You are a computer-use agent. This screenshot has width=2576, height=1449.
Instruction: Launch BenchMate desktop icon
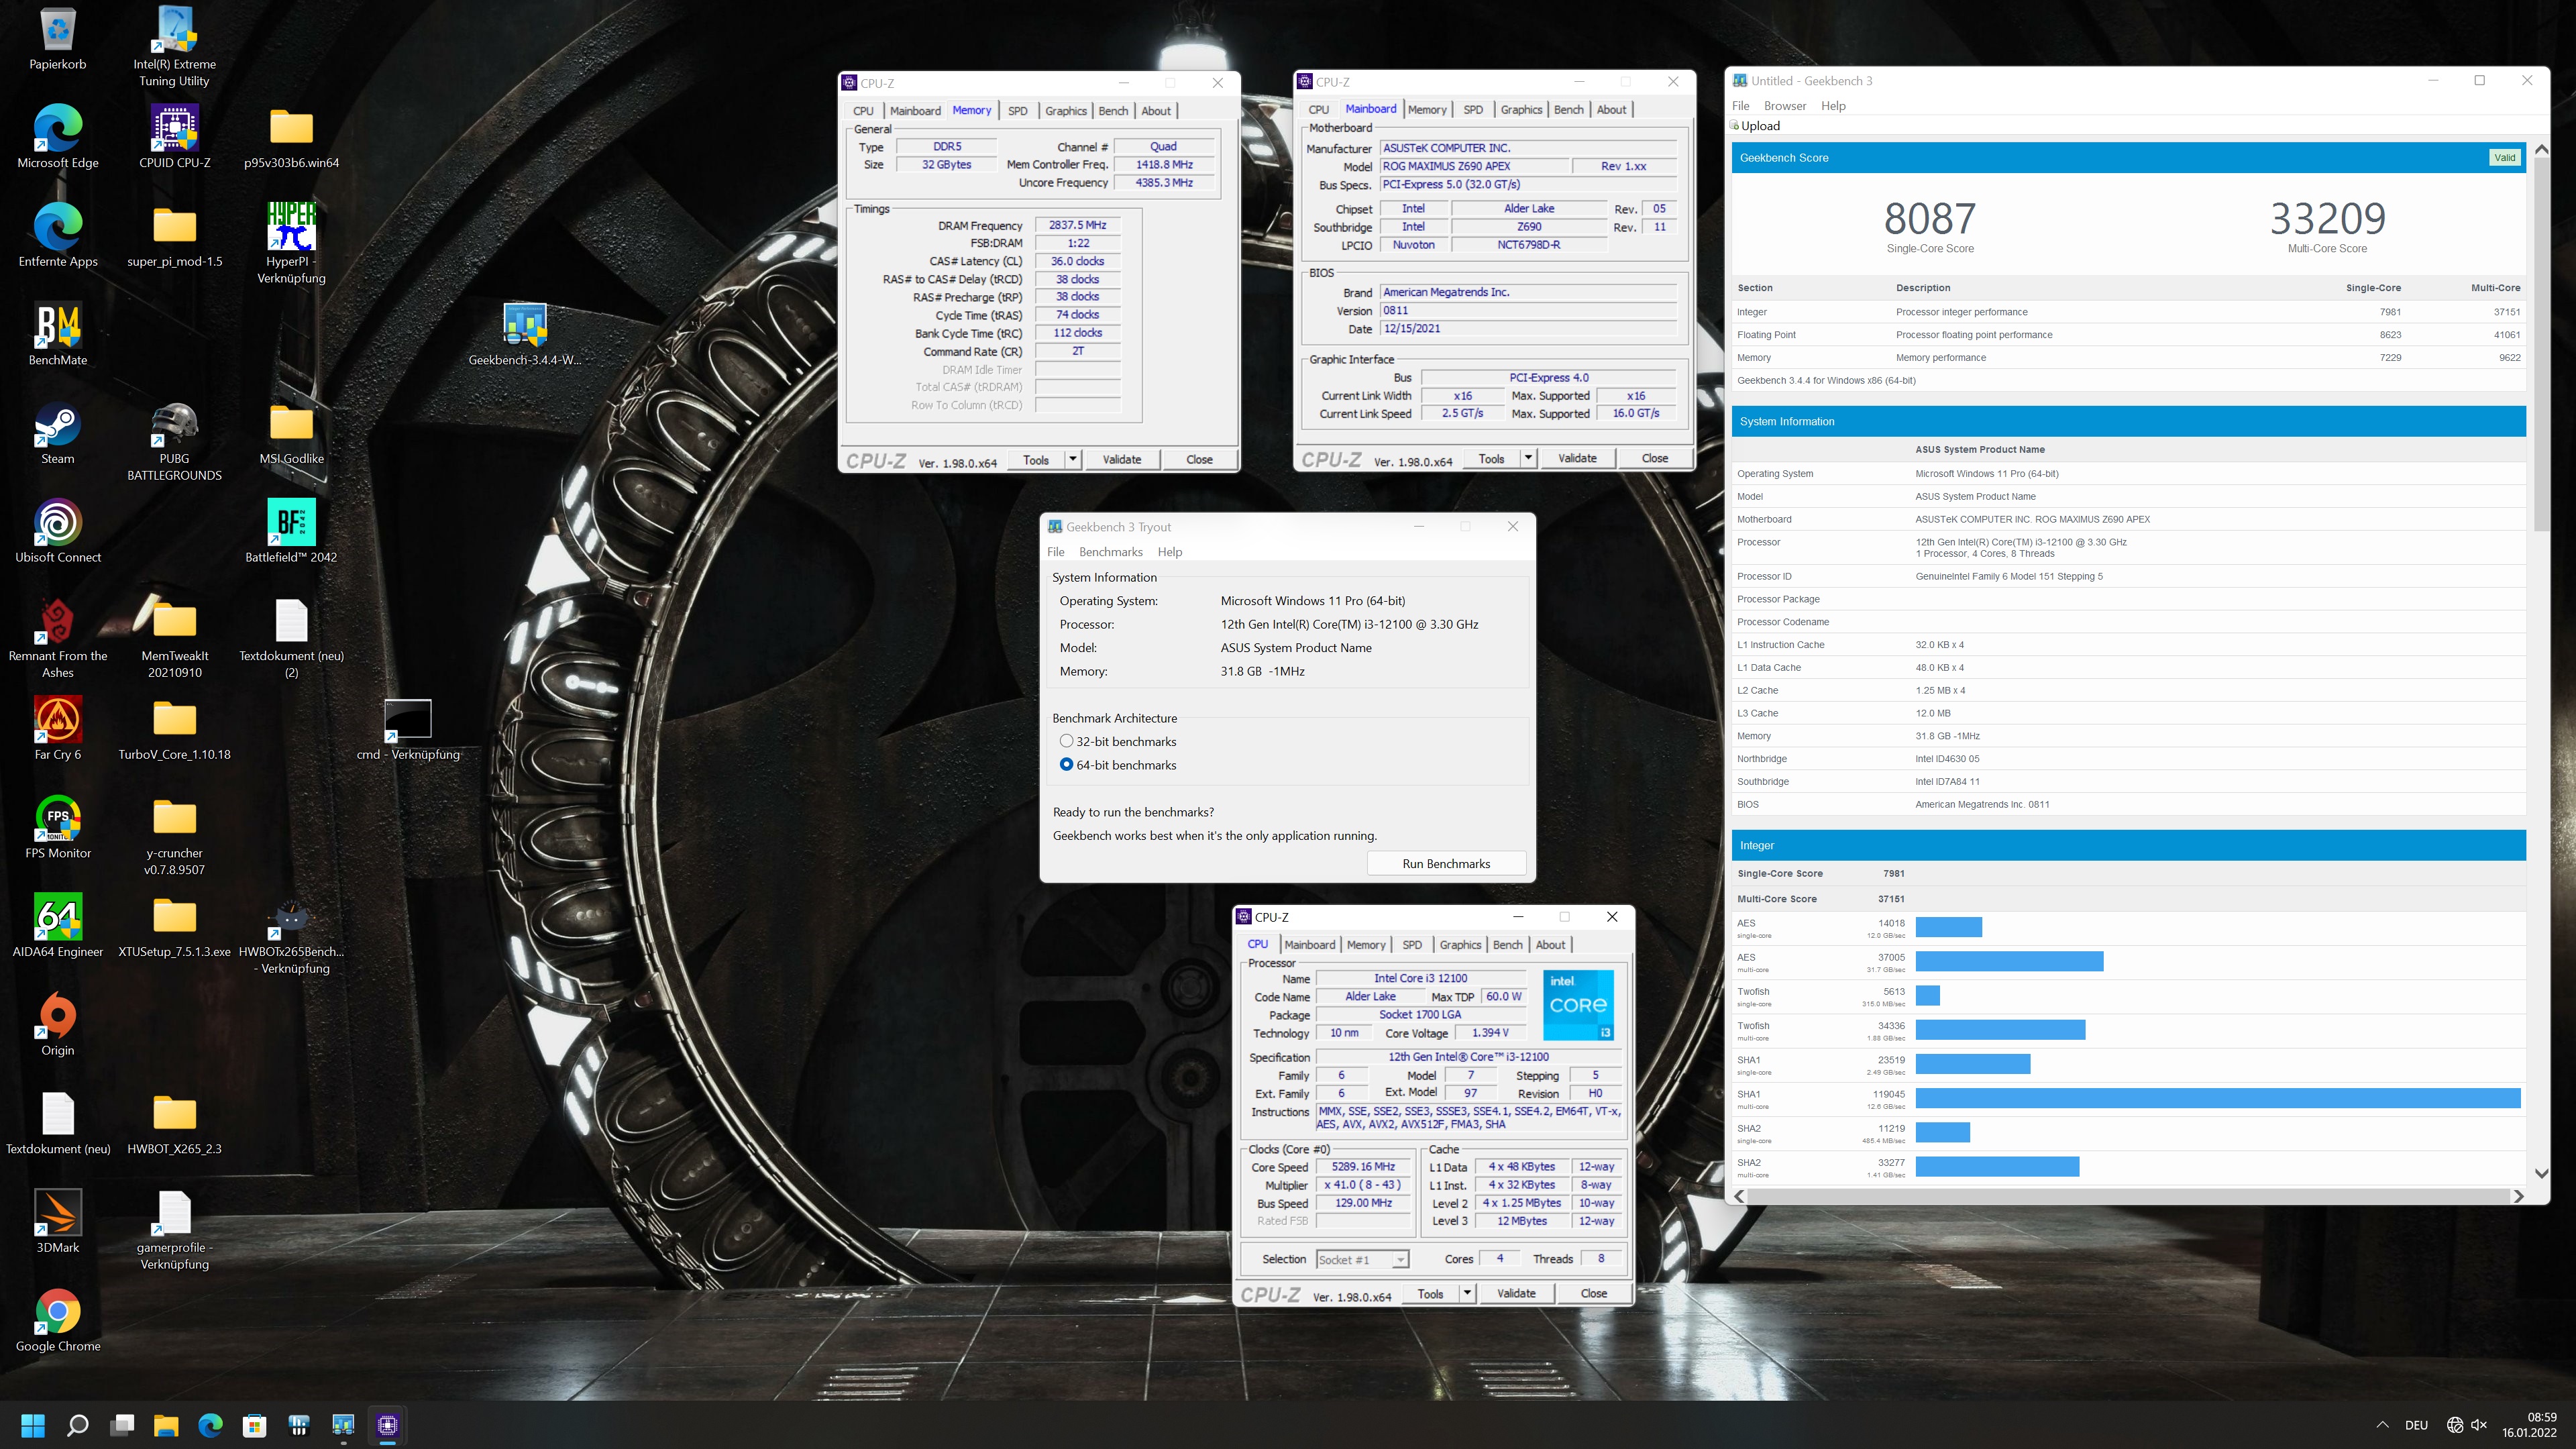click(x=58, y=333)
